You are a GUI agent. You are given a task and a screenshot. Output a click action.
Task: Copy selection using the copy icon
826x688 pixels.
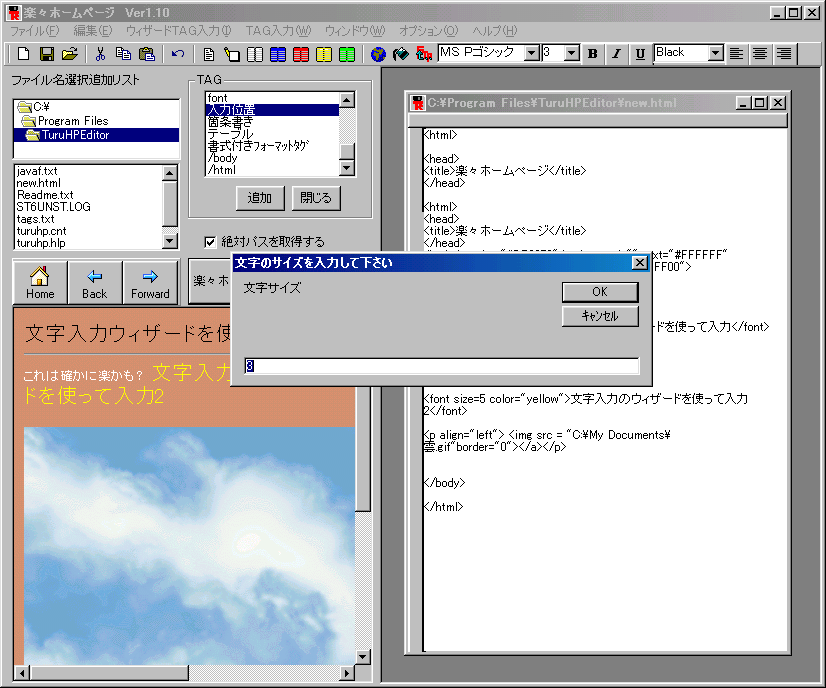(123, 54)
